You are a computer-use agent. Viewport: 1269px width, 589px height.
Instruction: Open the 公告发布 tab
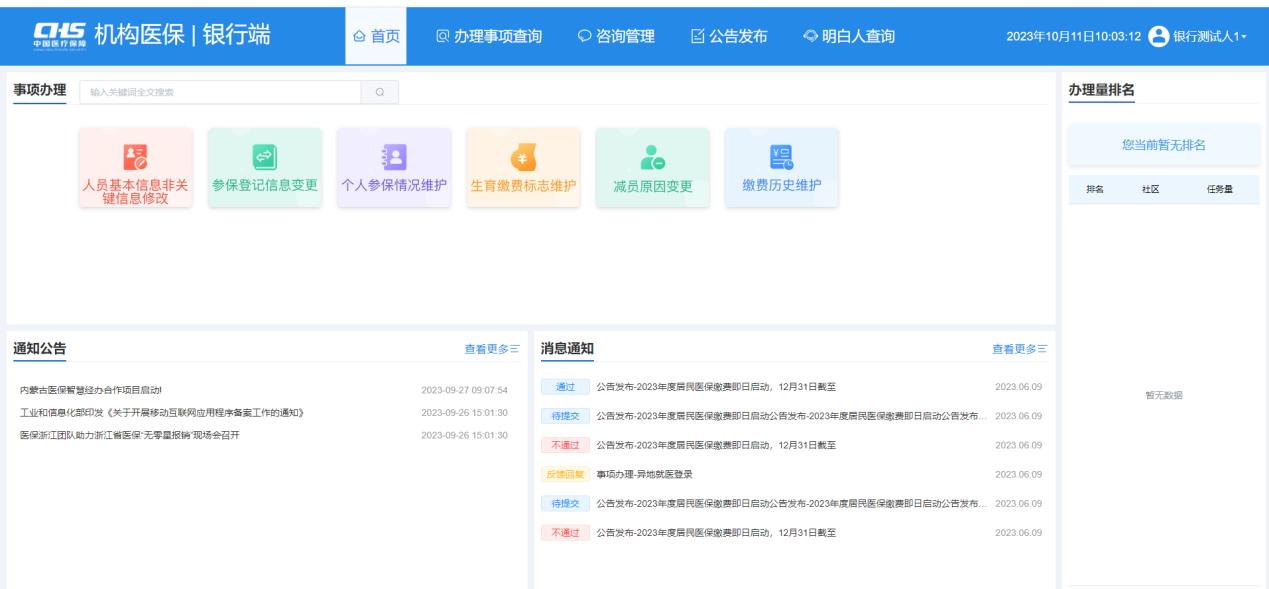[729, 36]
